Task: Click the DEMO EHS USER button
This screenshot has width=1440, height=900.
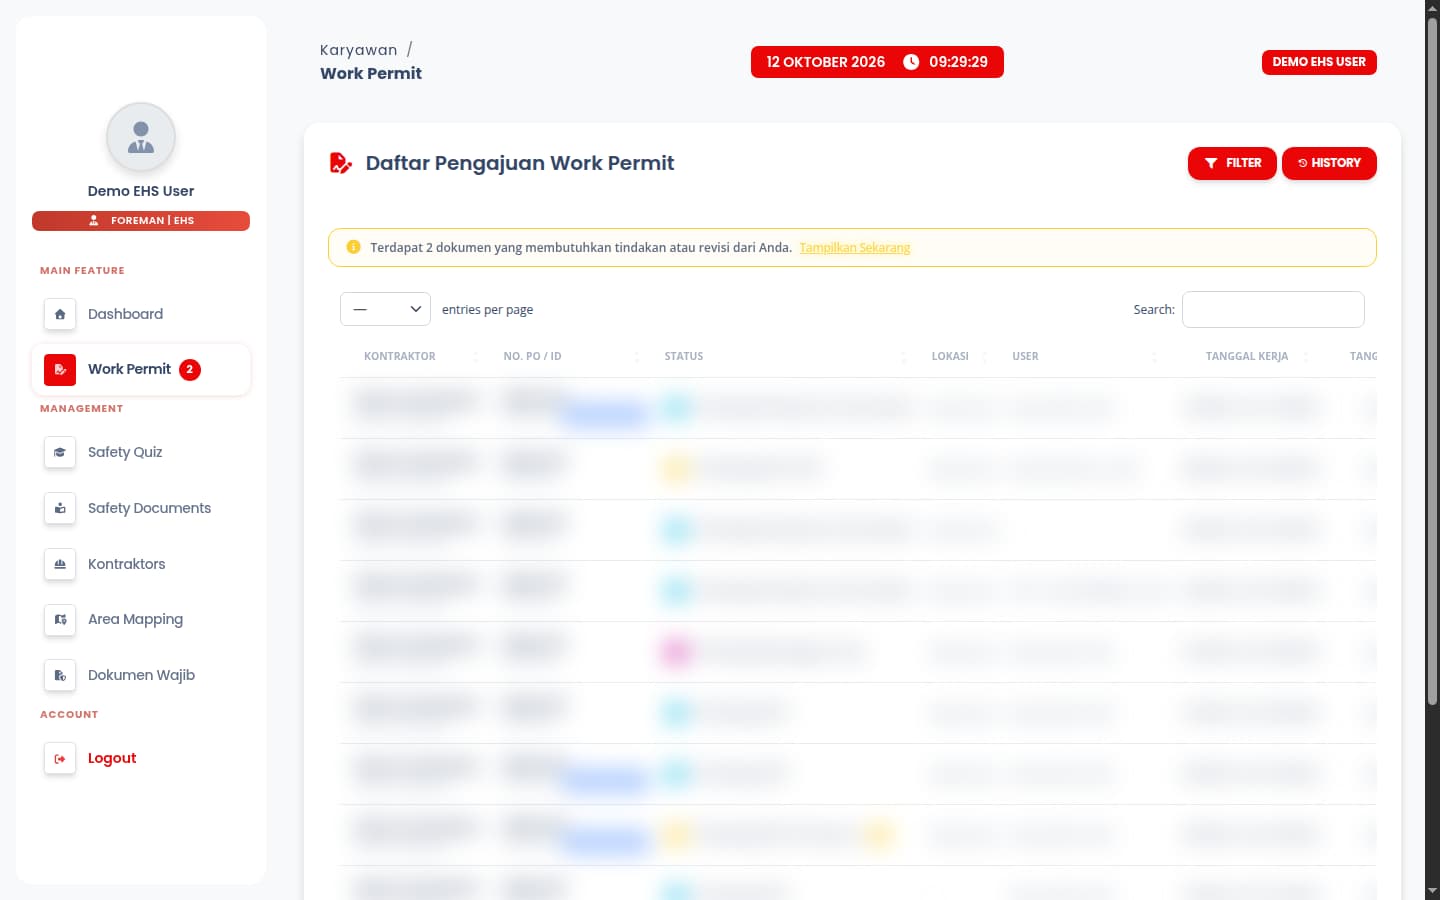Action: coord(1319,62)
